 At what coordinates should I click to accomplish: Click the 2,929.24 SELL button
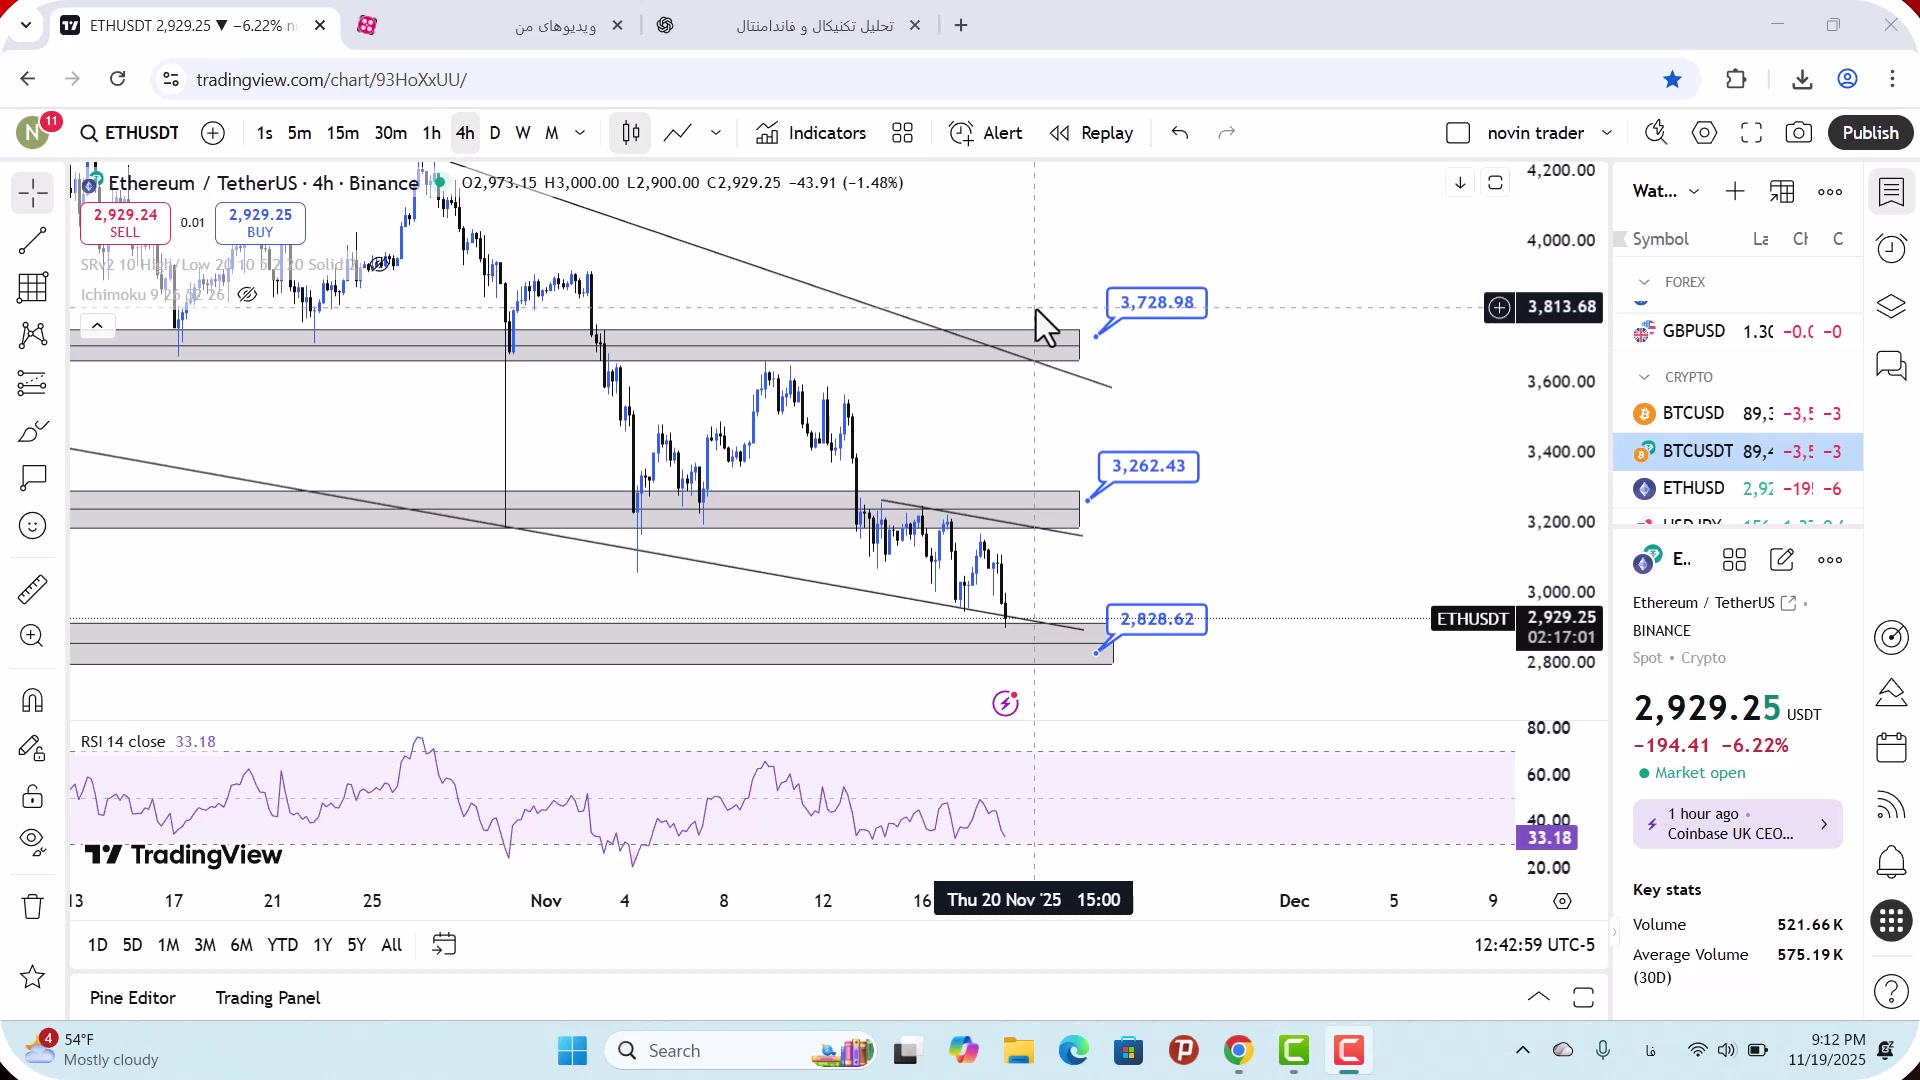125,223
